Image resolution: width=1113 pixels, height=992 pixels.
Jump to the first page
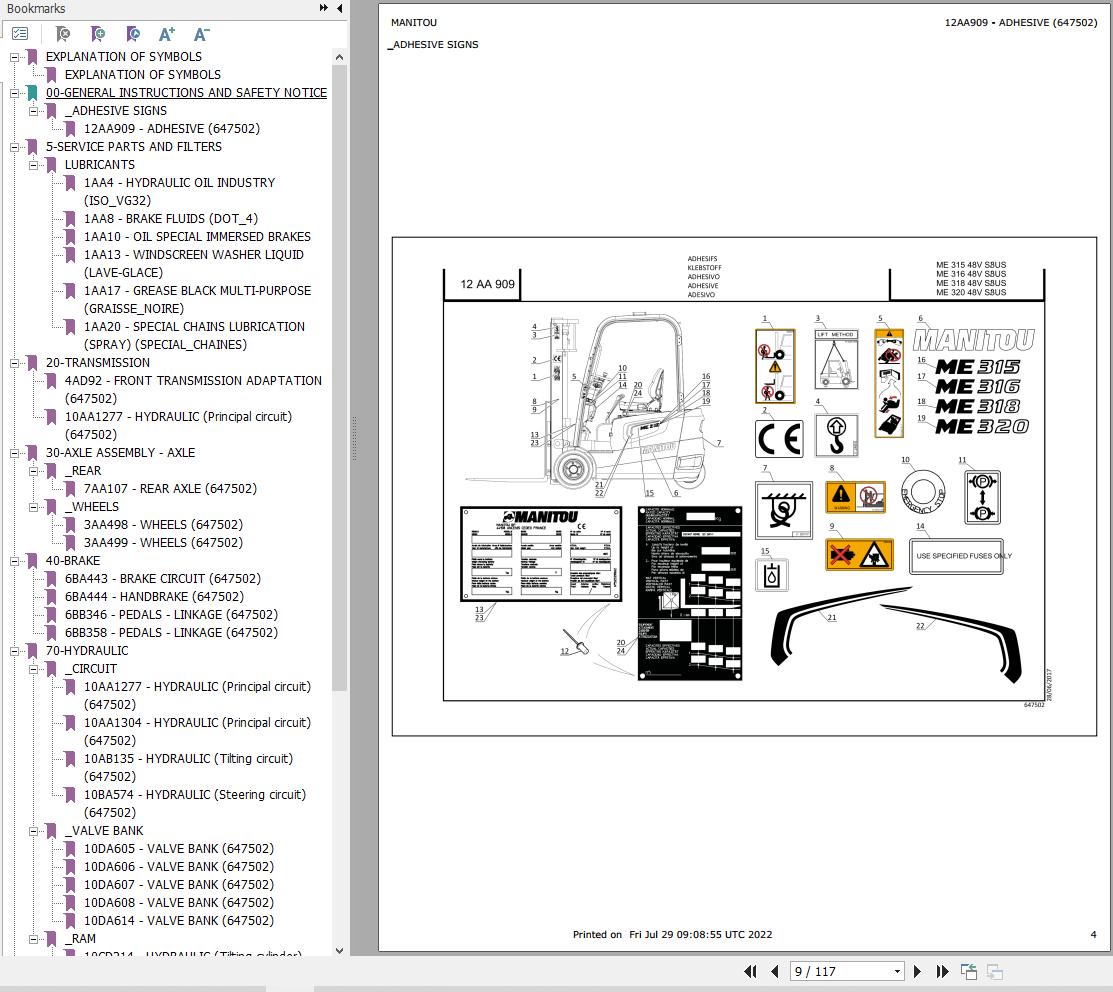[x=750, y=971]
